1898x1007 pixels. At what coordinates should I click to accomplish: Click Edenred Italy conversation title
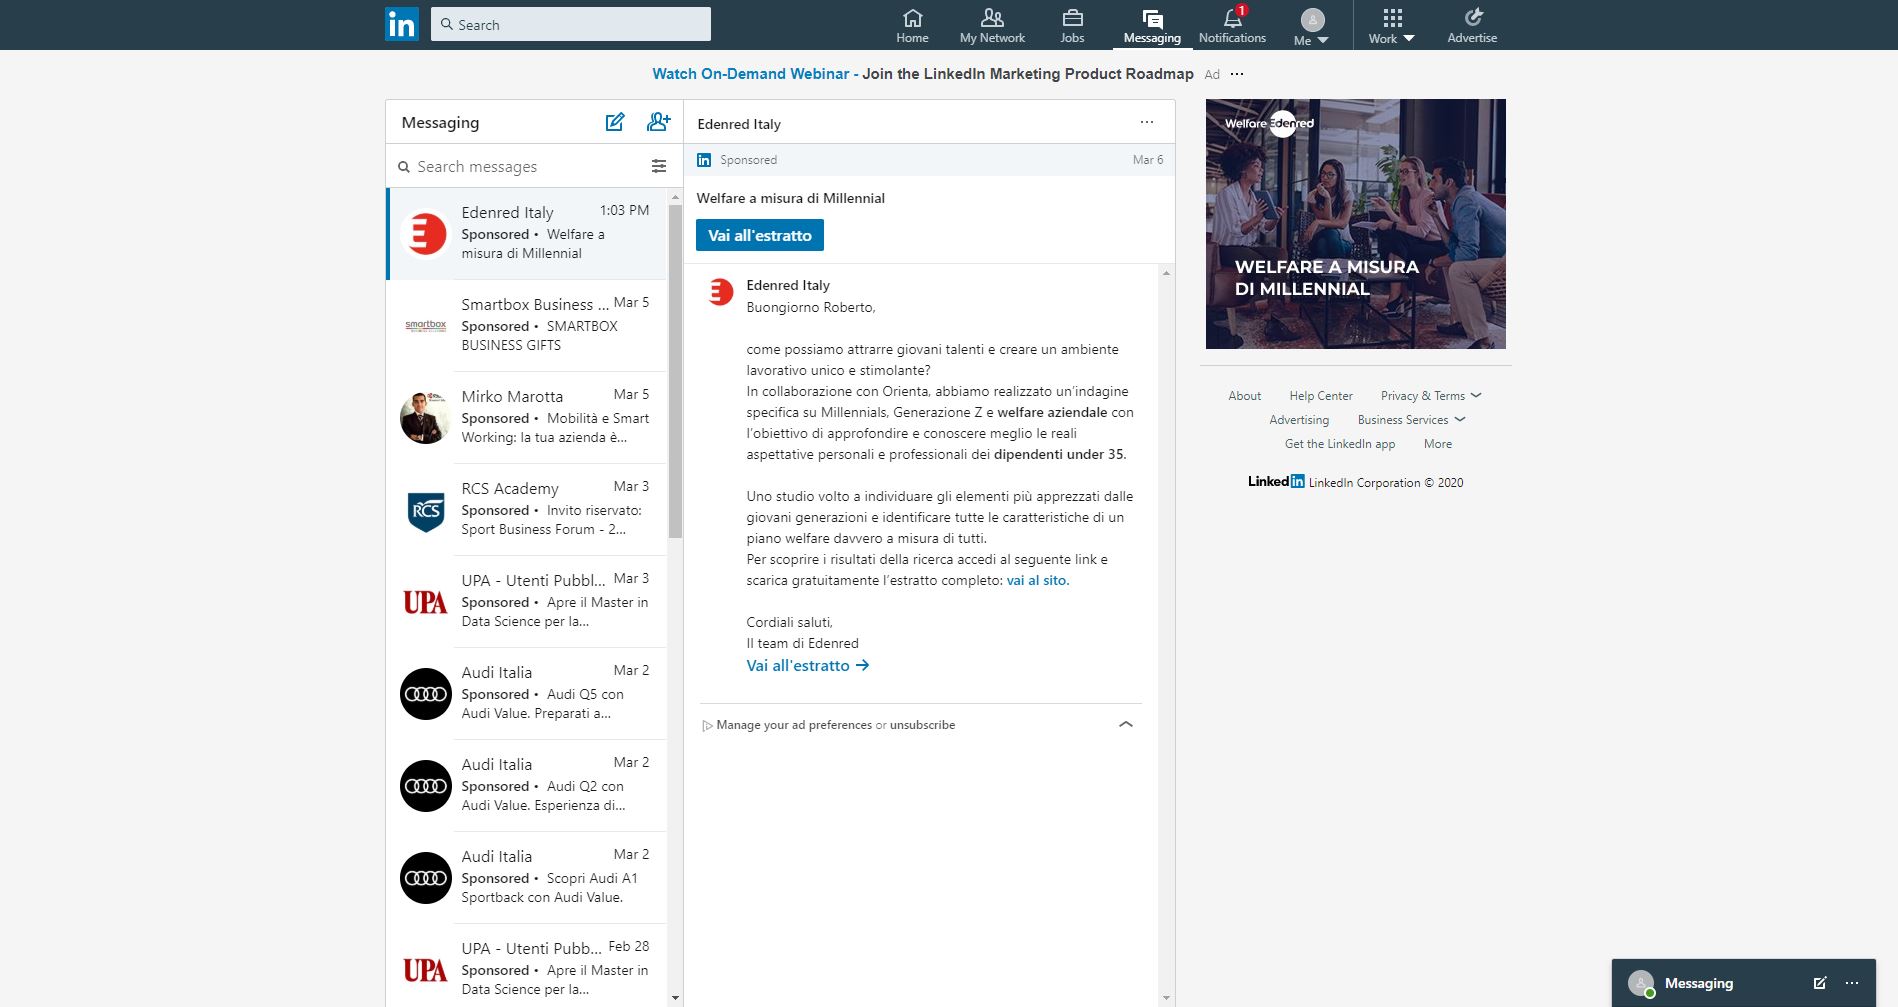click(739, 124)
